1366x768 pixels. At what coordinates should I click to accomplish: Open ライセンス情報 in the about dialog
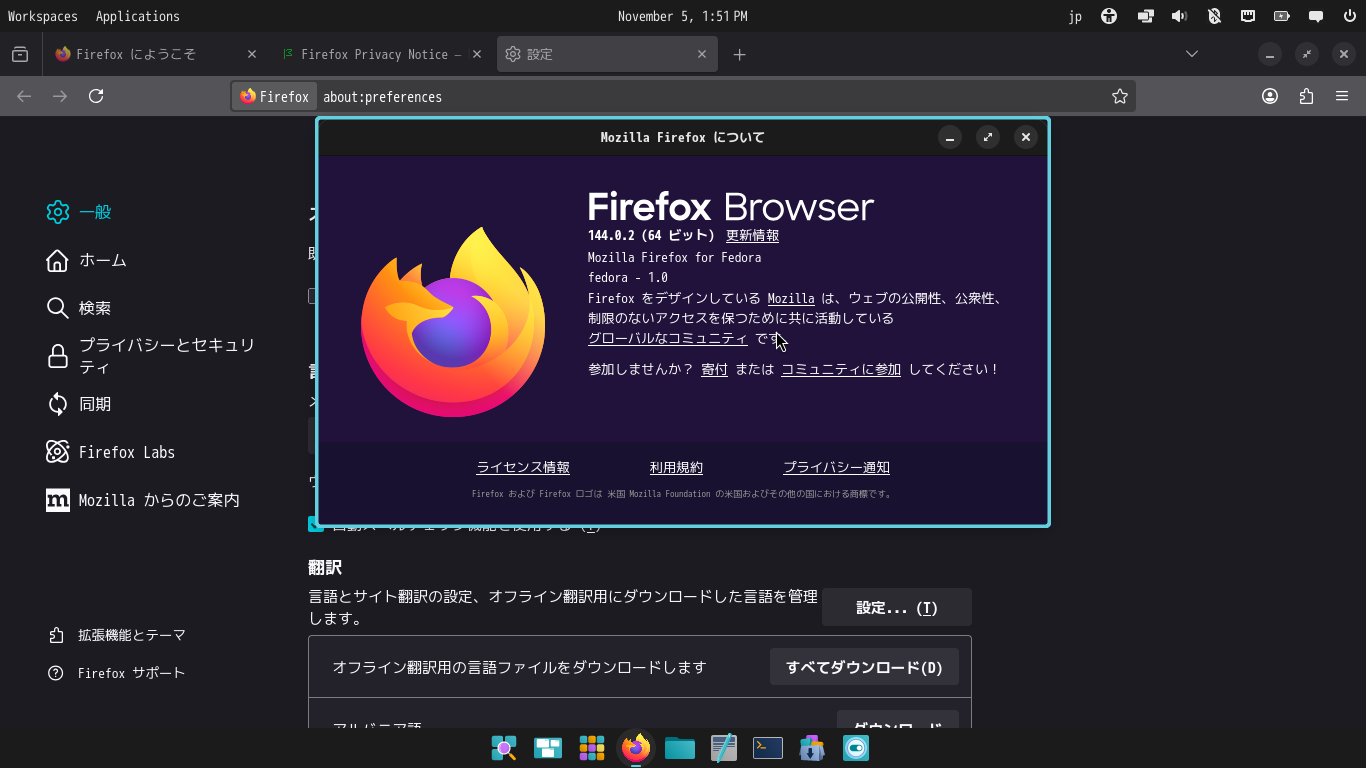(x=523, y=467)
